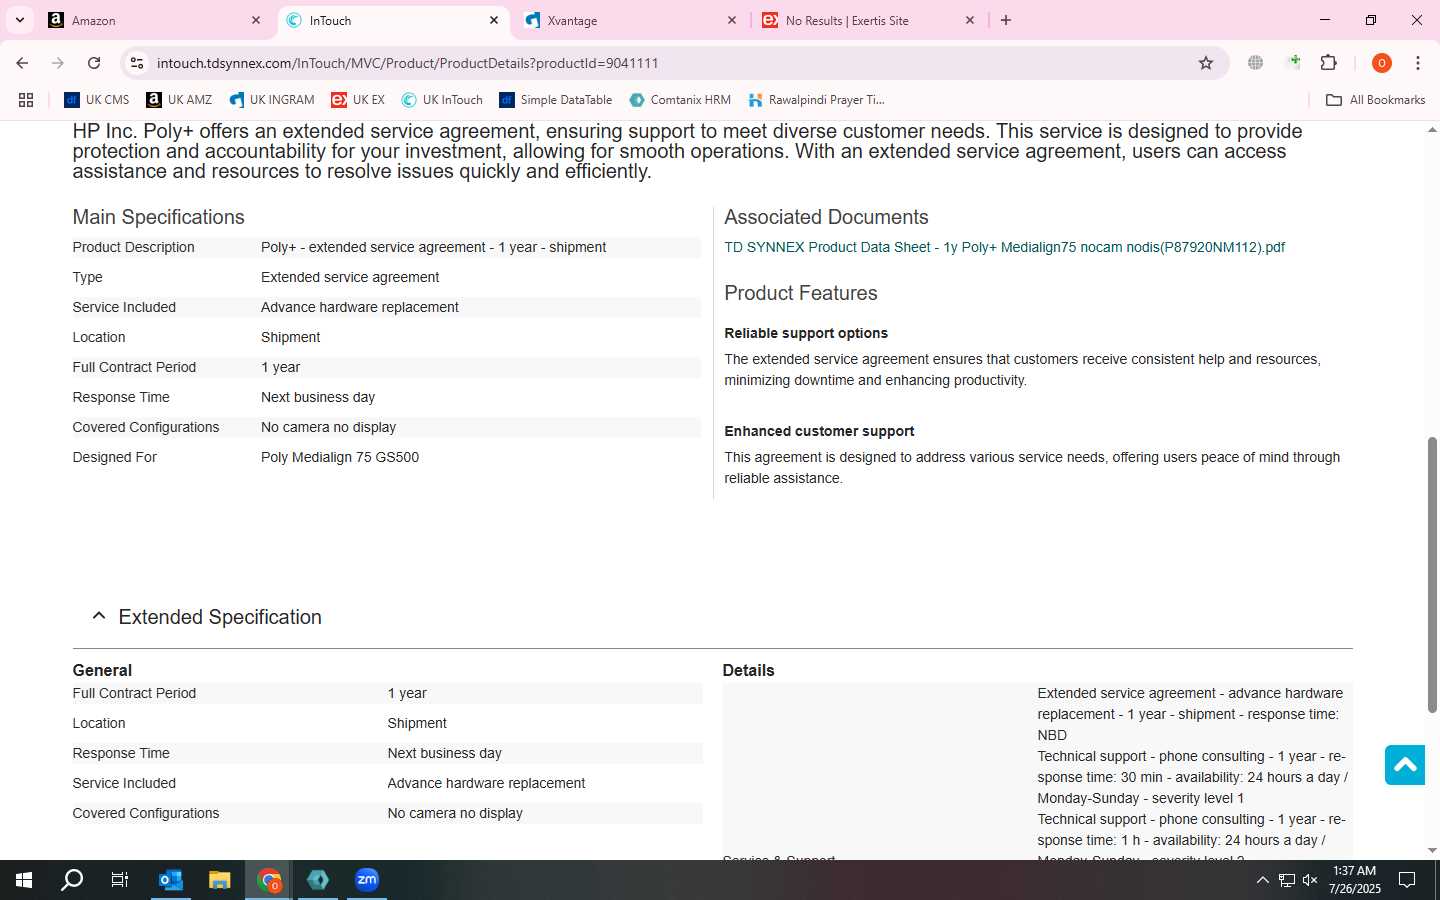This screenshot has height=900, width=1440.
Task: Open the Comtanix HRM bookmark
Action: coord(680,100)
